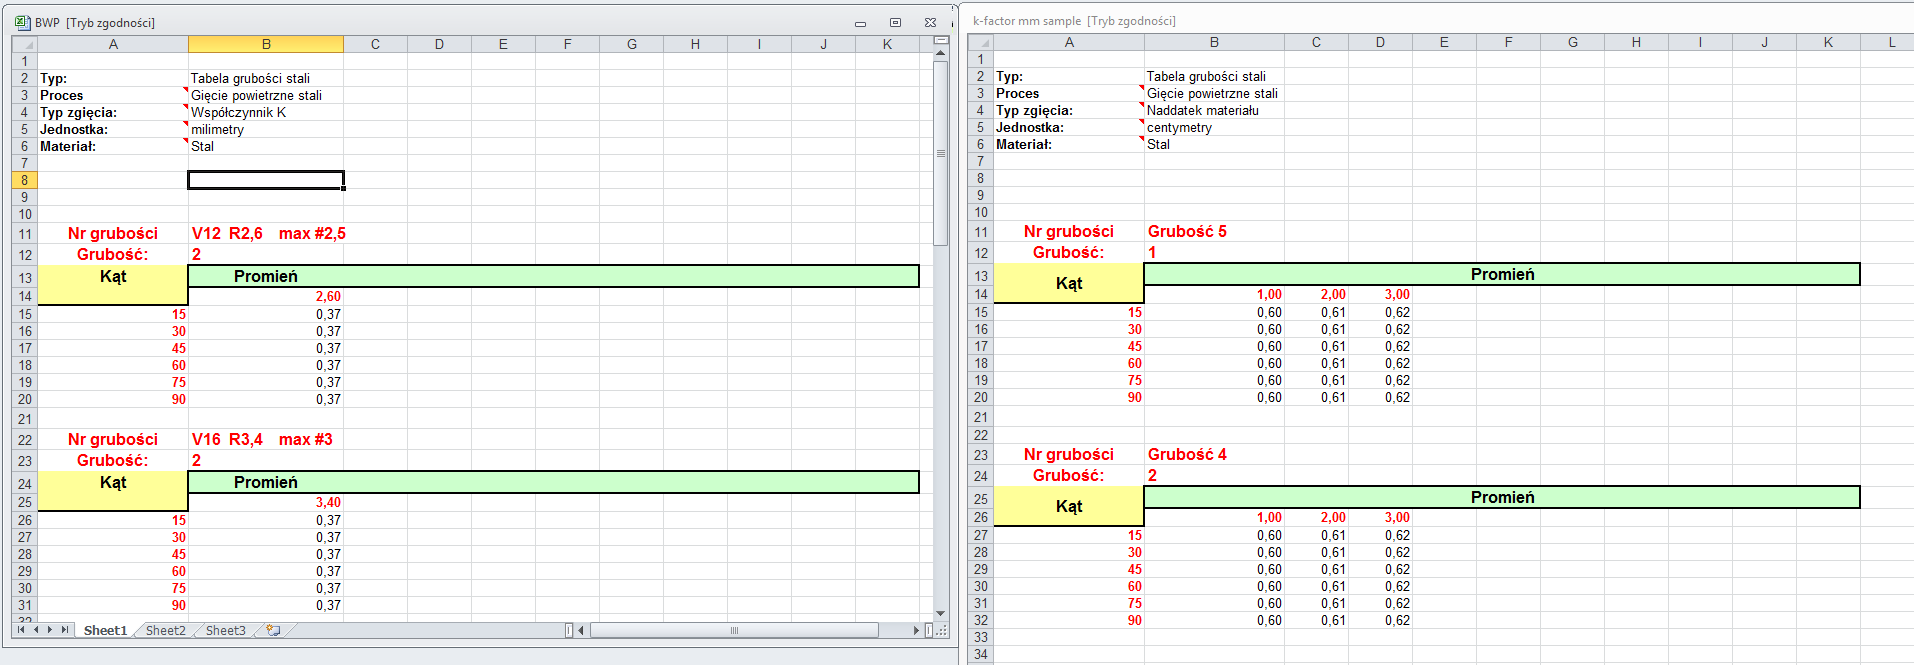Click the vertical scrollbar down arrow in BWP
This screenshot has width=1914, height=665.
(x=940, y=613)
